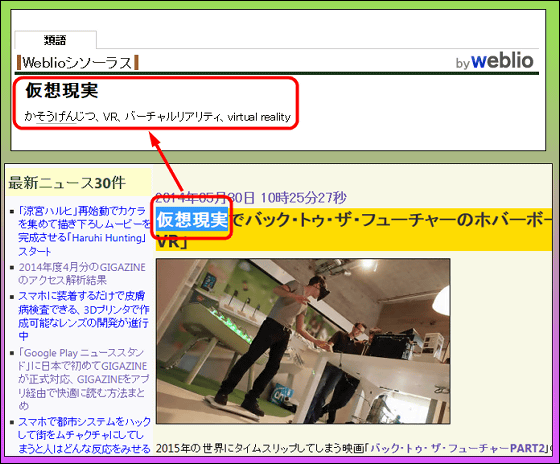Viewport: 560px width, 464px height.
Task: Click the 最新ニュース30件 heading
Action: point(67,183)
